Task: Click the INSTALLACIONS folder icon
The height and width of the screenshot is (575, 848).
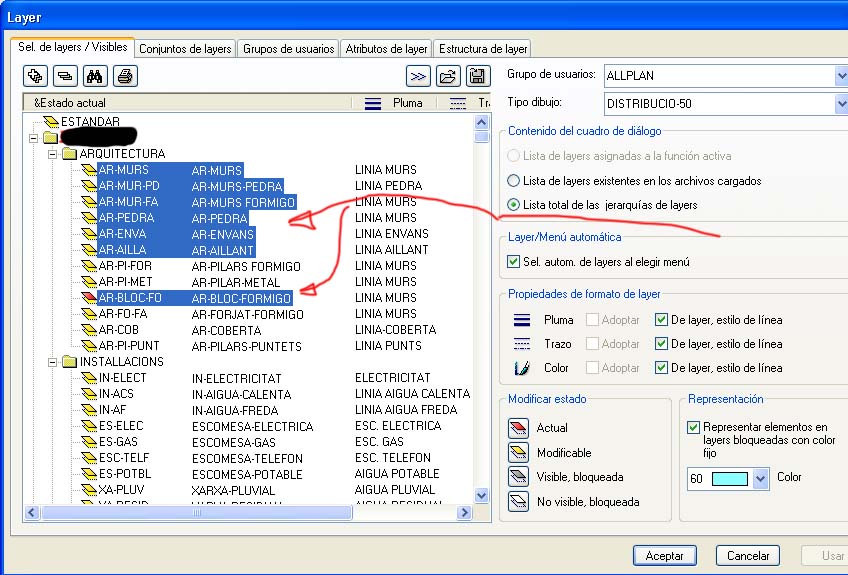Action: point(69,361)
